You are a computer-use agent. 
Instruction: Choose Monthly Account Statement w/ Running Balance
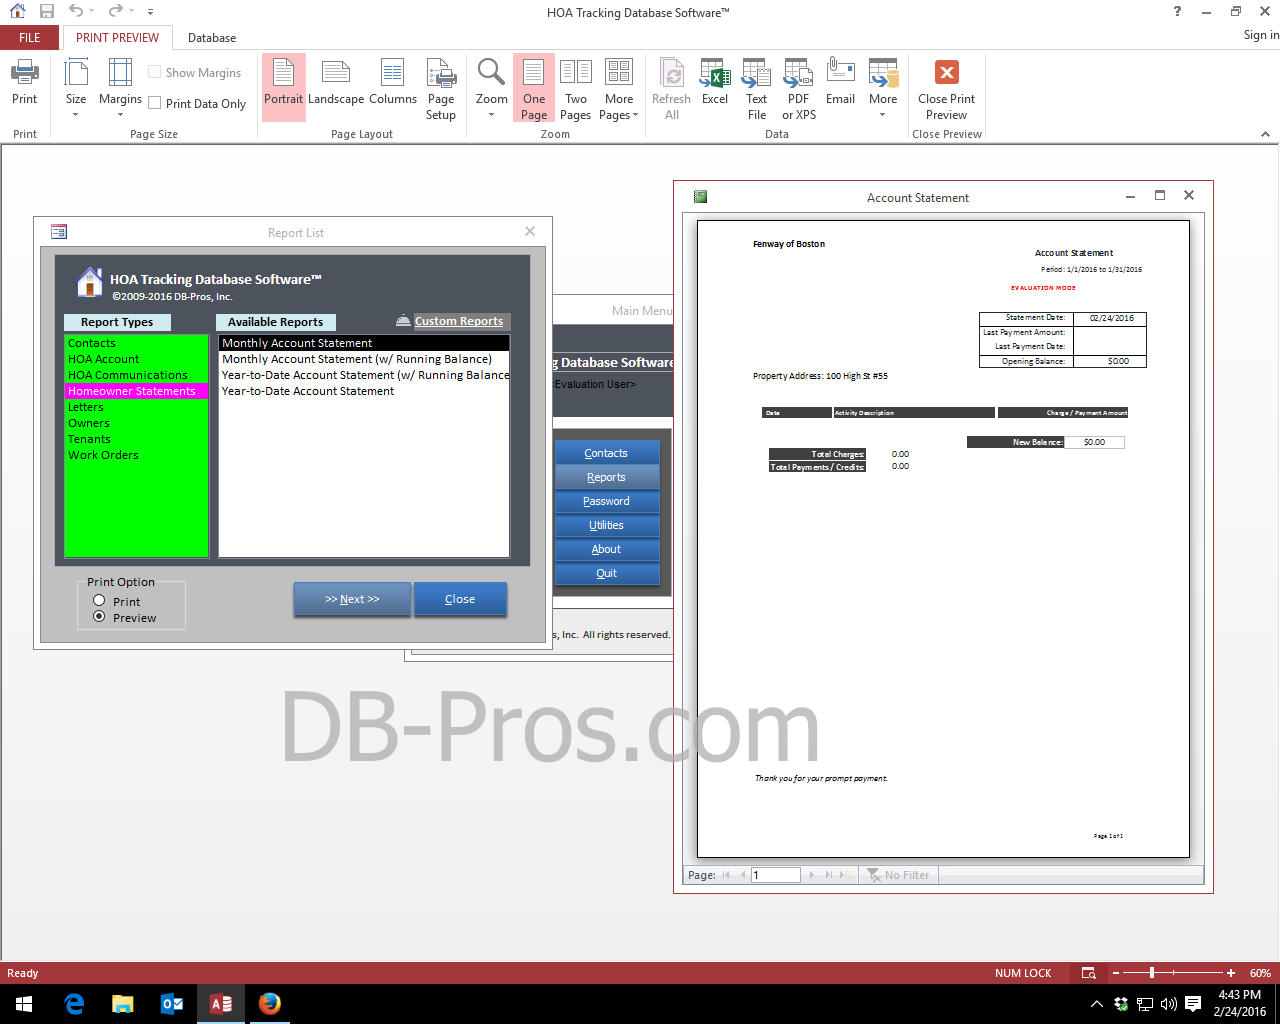[x=364, y=359]
